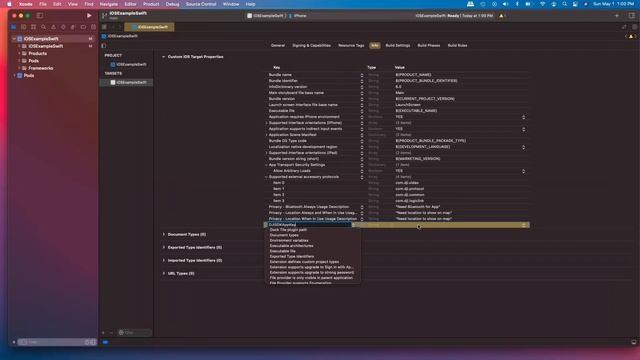Open the debug navigator icon
The height and width of the screenshot is (360, 640).
(x=73, y=27)
